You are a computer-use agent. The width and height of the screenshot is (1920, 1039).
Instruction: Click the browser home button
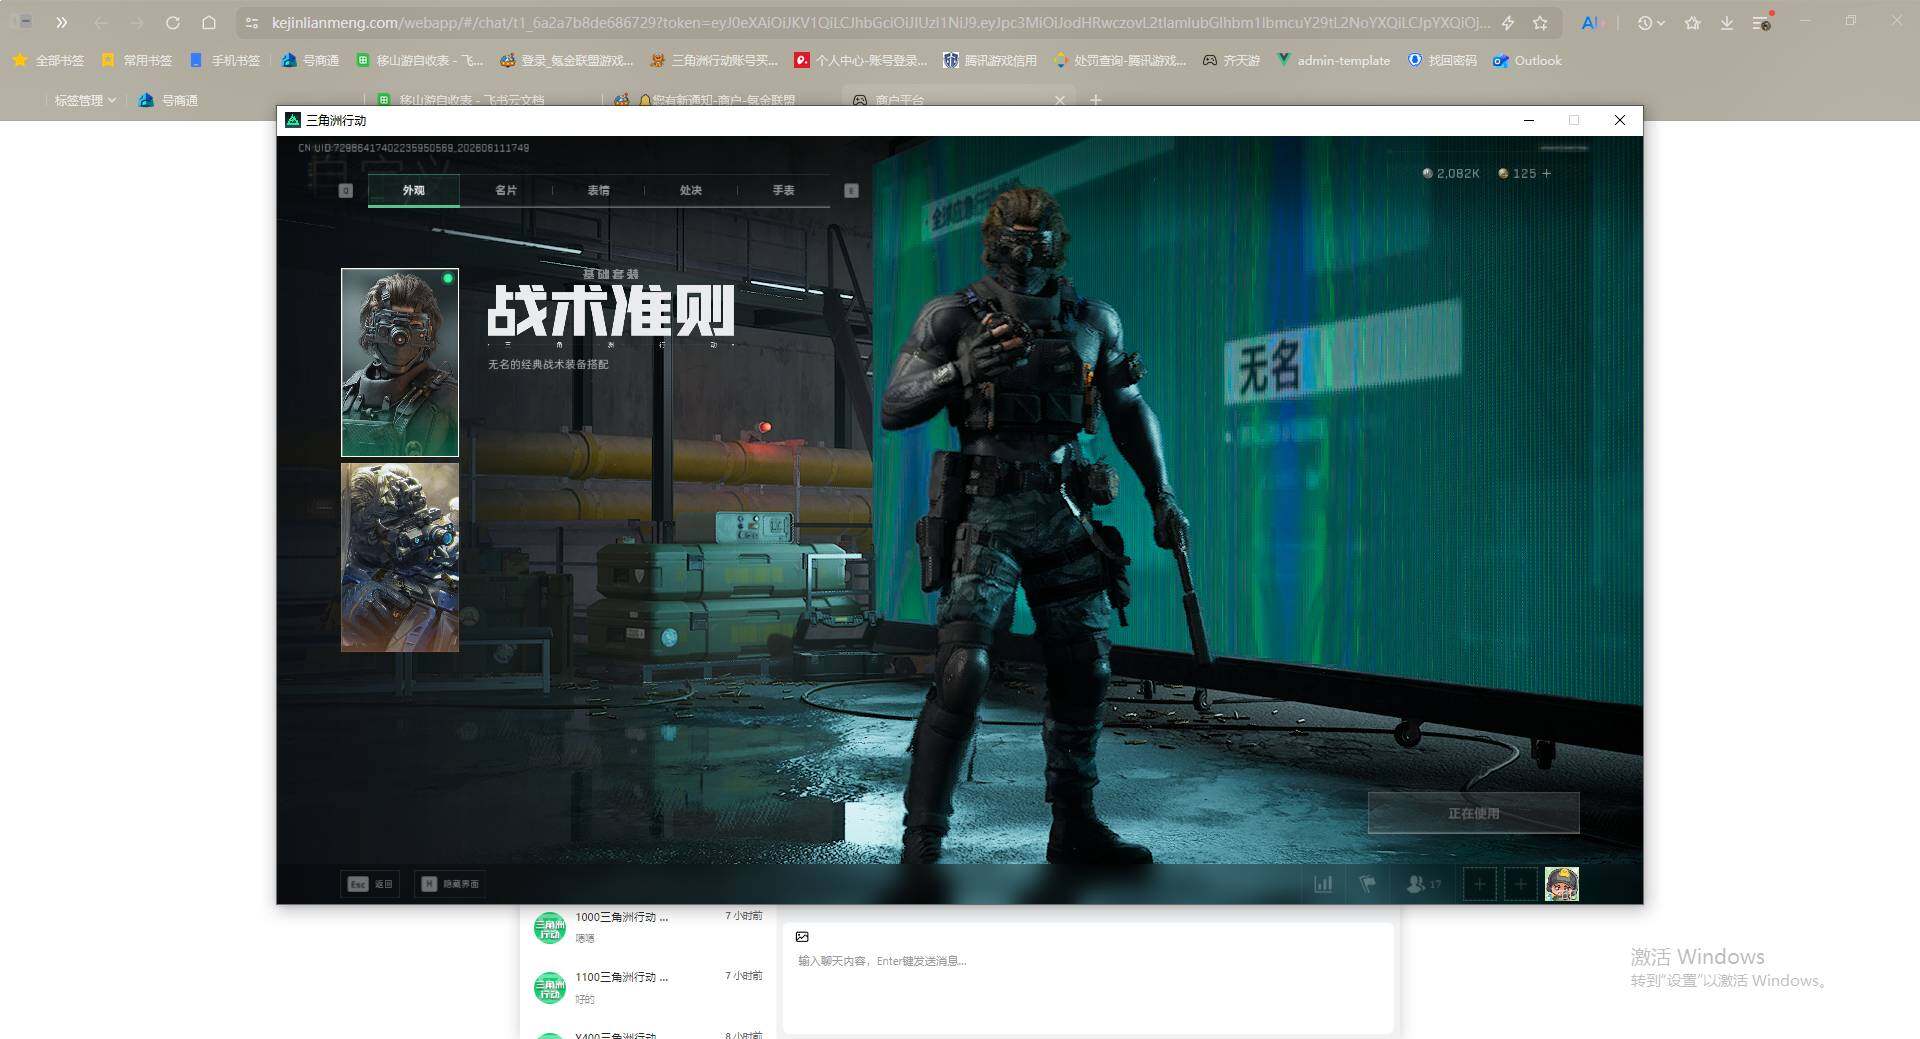point(209,22)
